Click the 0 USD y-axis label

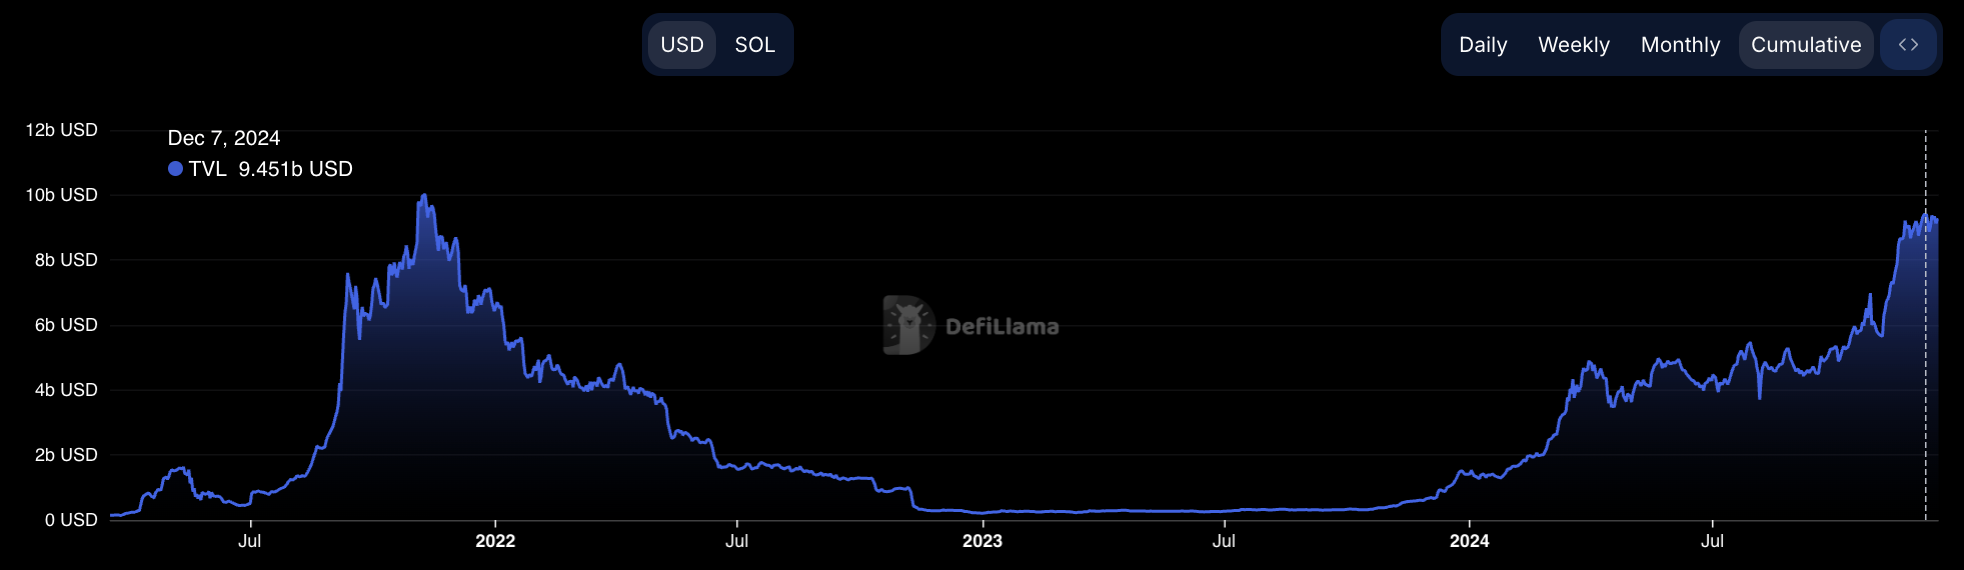point(71,520)
